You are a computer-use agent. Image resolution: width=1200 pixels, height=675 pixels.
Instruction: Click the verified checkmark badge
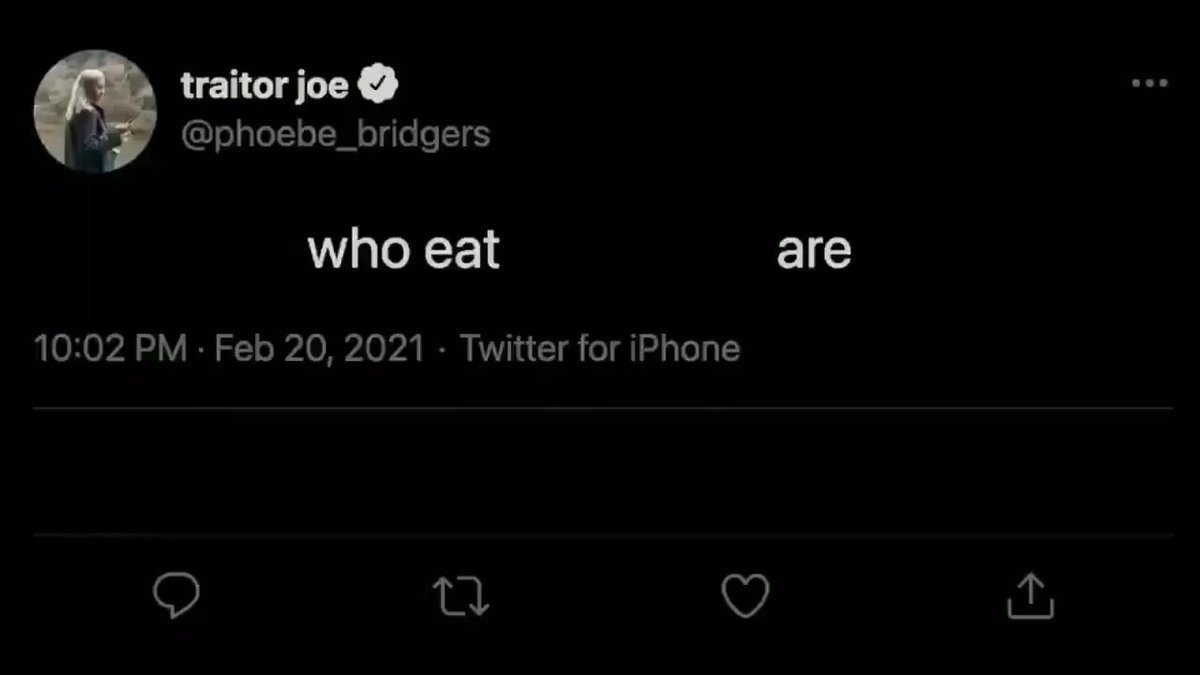coord(379,86)
